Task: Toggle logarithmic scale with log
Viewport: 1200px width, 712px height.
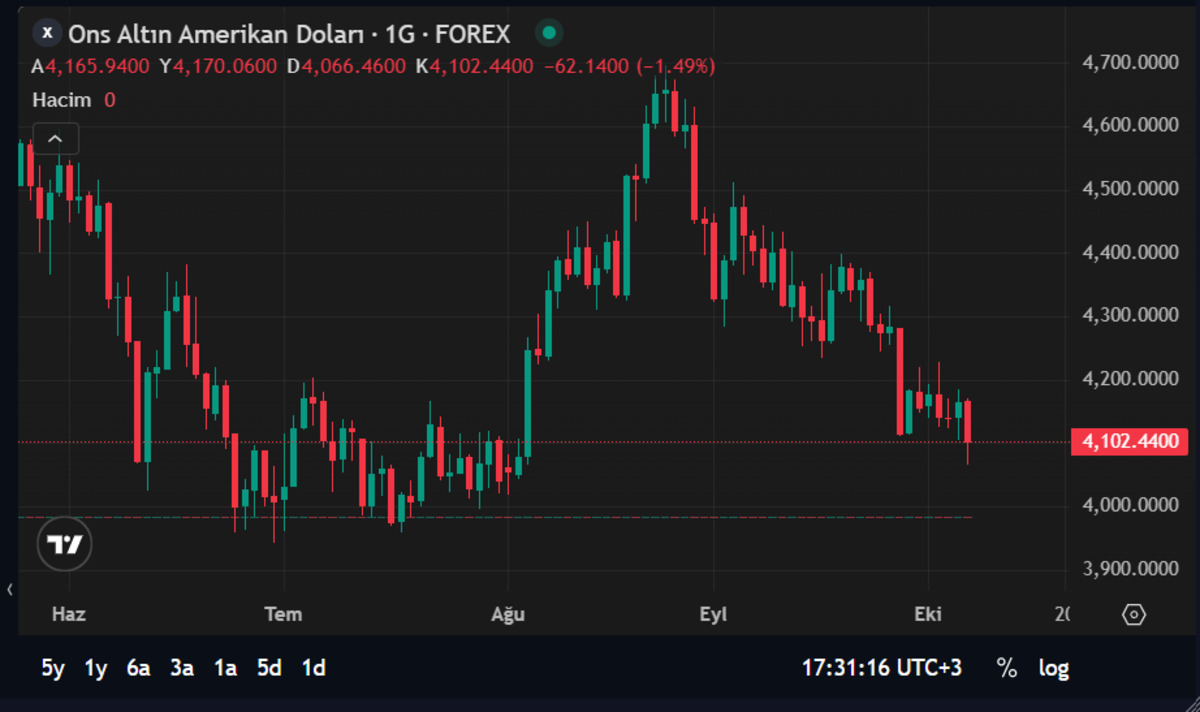Action: [x=1053, y=668]
